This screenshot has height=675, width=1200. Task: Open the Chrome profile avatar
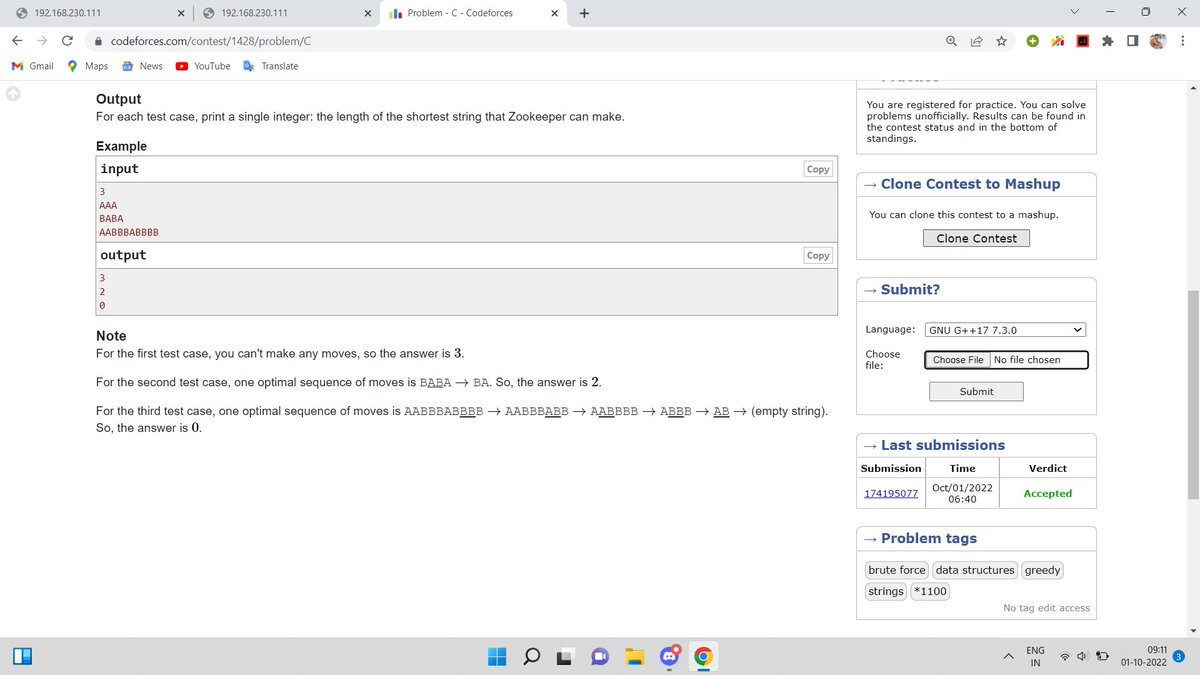[x=1158, y=41]
